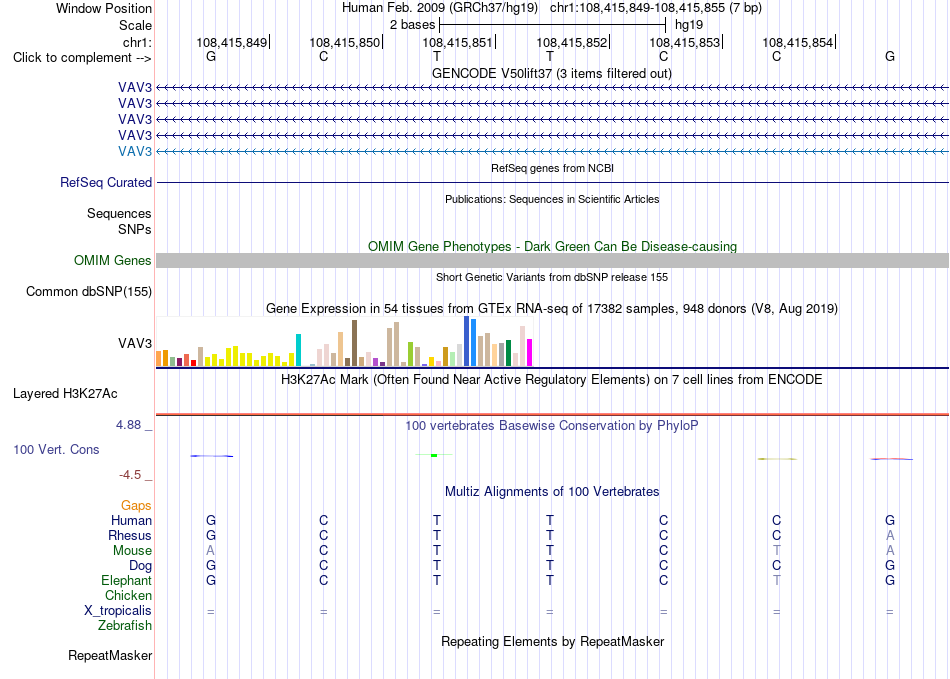The height and width of the screenshot is (679, 950).
Task: Click position label 108,415,851 on the ruler
Action: point(457,42)
